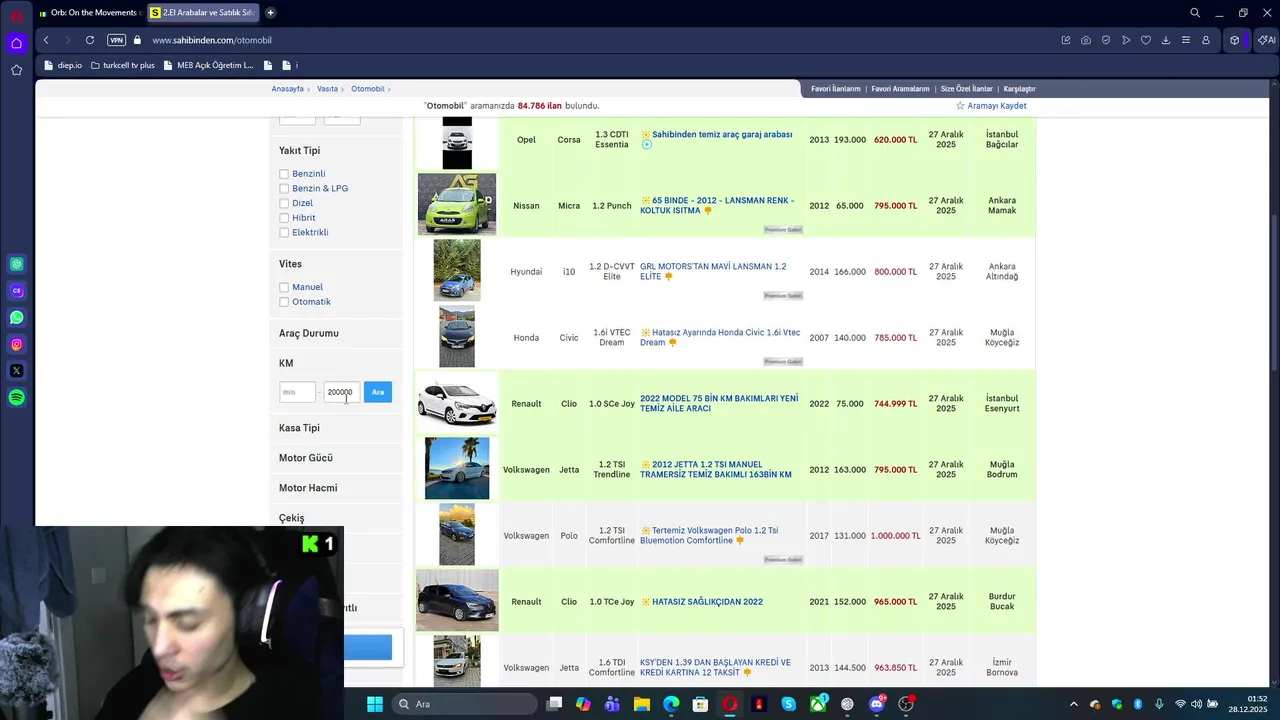Open Size Özel İlanlar menu item

pyautogui.click(x=966, y=89)
